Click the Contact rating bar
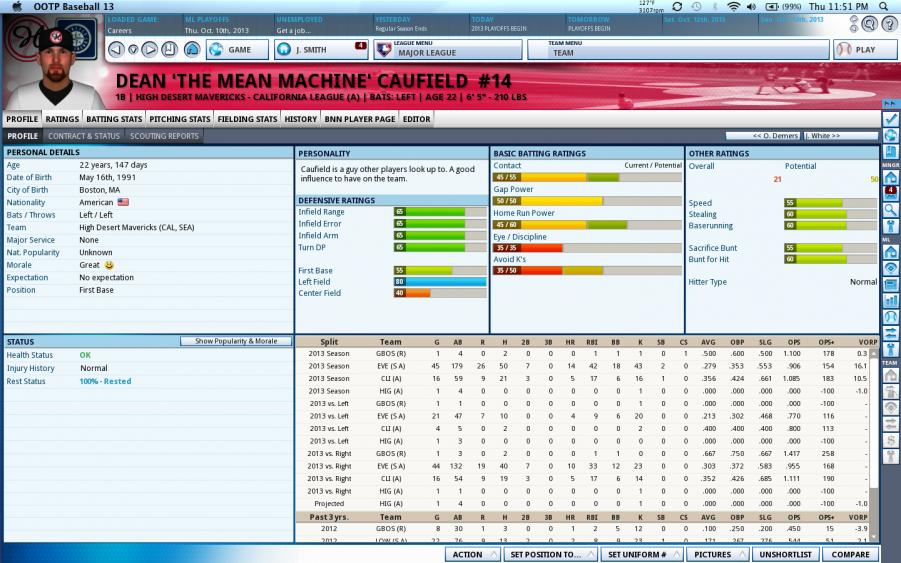Screen dimensions: 901x563 tap(587, 178)
